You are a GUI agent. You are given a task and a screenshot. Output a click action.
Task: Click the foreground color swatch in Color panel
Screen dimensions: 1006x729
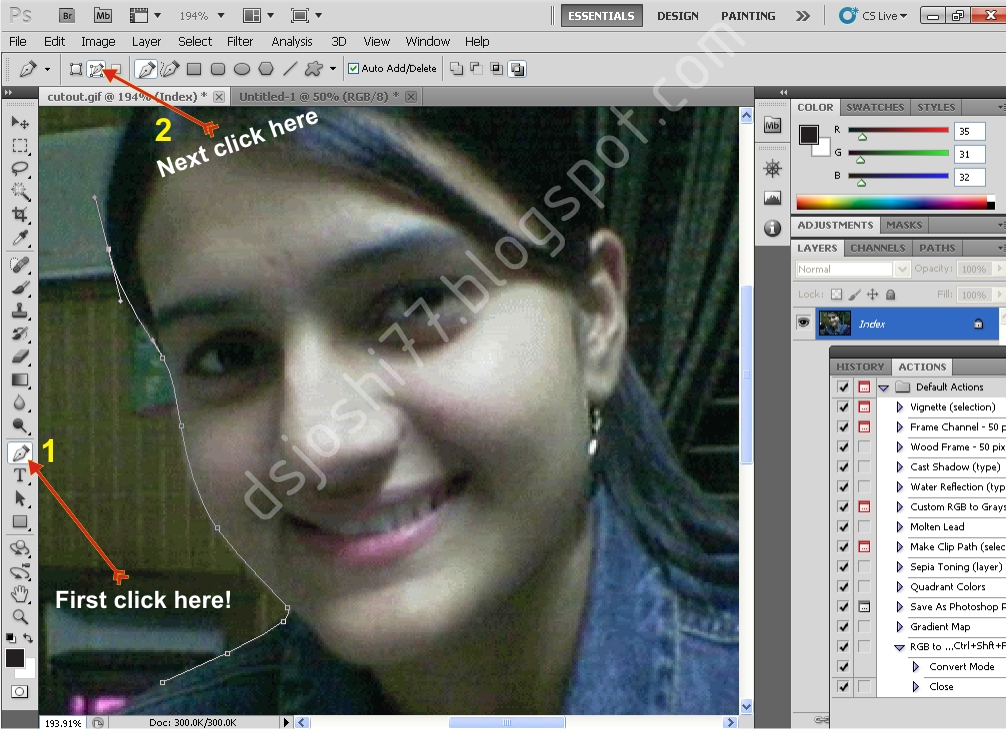click(809, 134)
